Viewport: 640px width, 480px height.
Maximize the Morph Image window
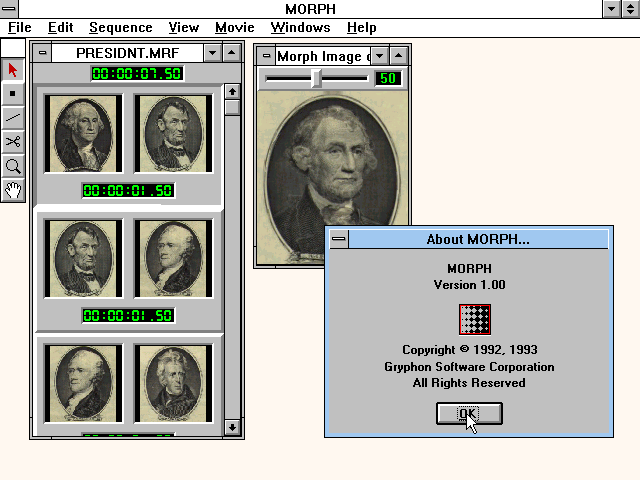point(398,56)
